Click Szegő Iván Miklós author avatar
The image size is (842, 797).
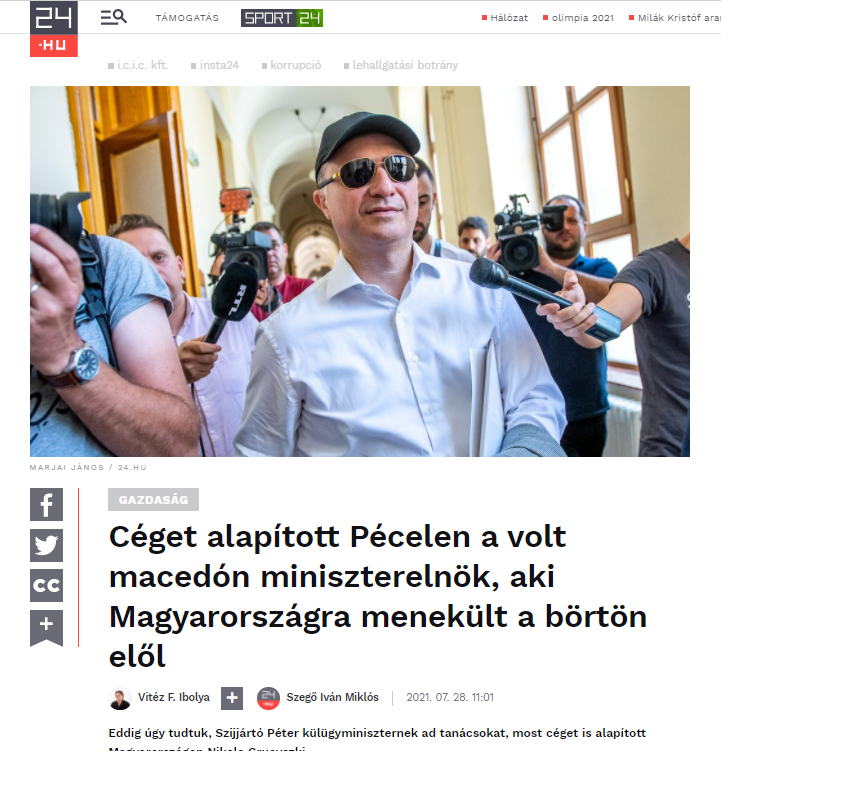click(x=268, y=698)
